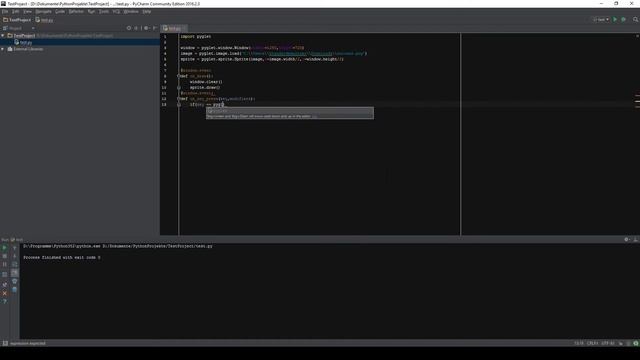
Task: Click the pin tab icon in Run panel
Action: click(x=4, y=284)
